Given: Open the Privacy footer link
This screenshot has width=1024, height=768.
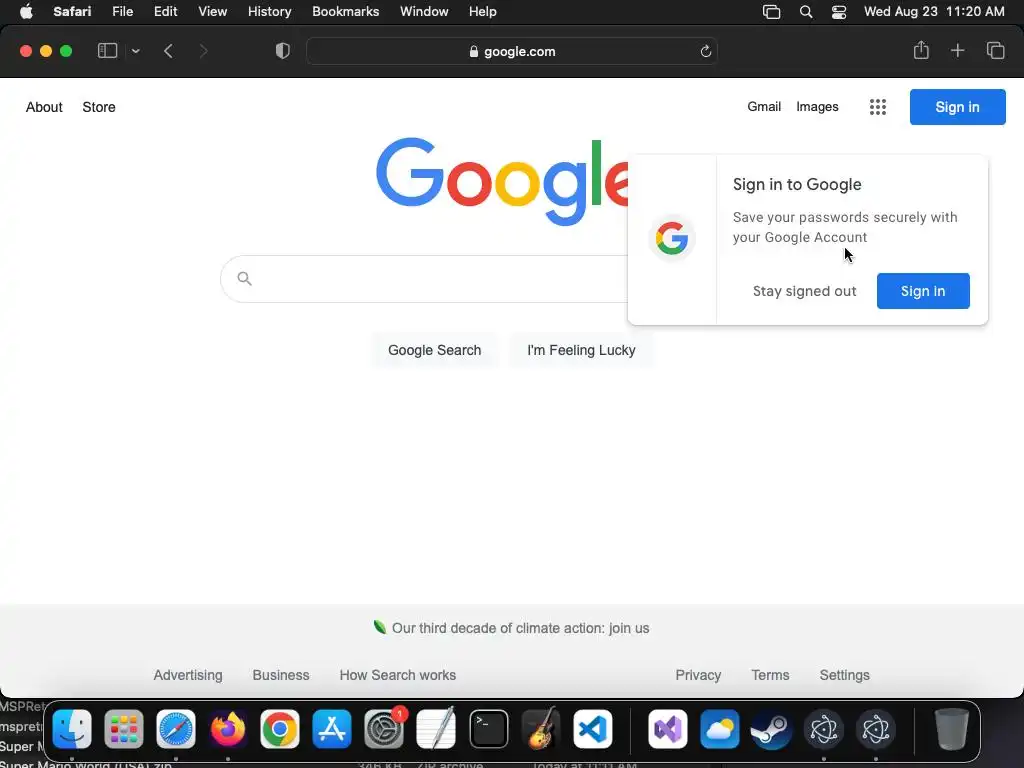Looking at the screenshot, I should pos(698,675).
